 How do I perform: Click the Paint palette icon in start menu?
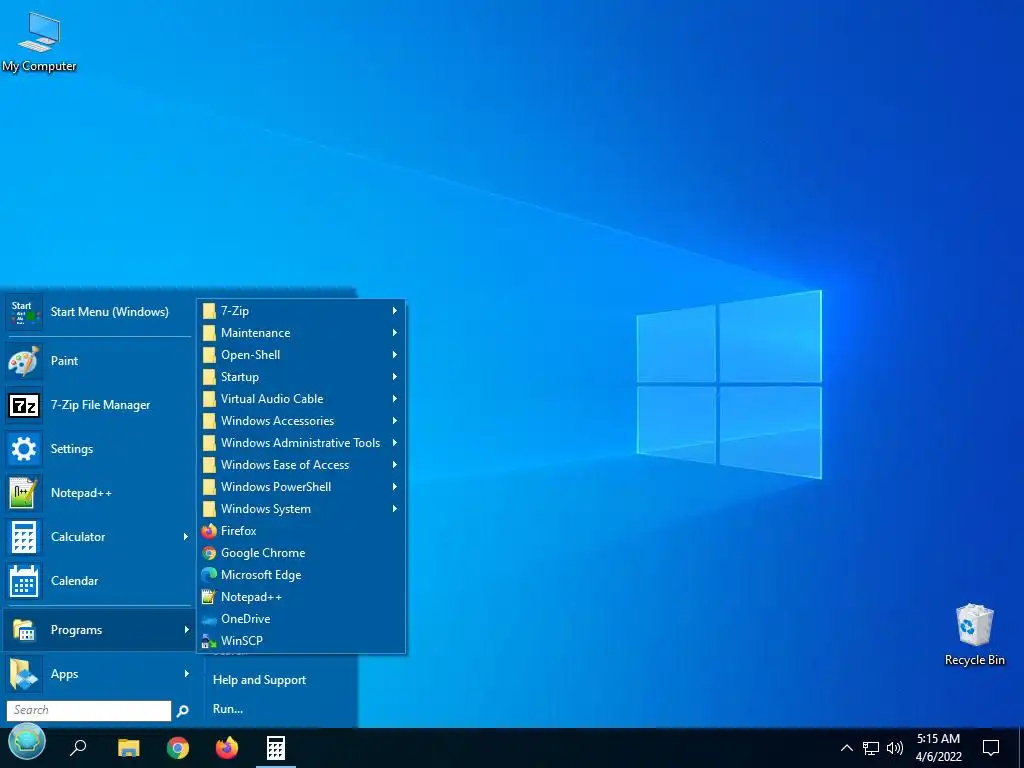(24, 361)
